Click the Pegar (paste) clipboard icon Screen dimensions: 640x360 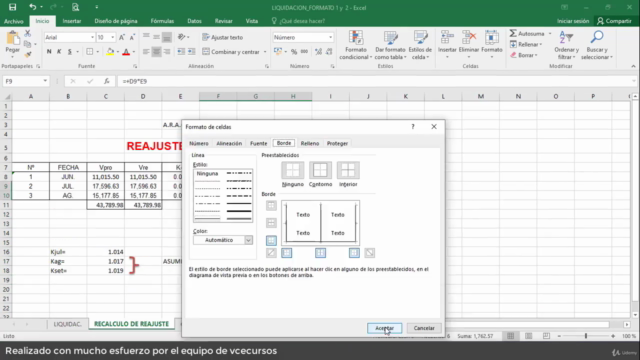13,39
